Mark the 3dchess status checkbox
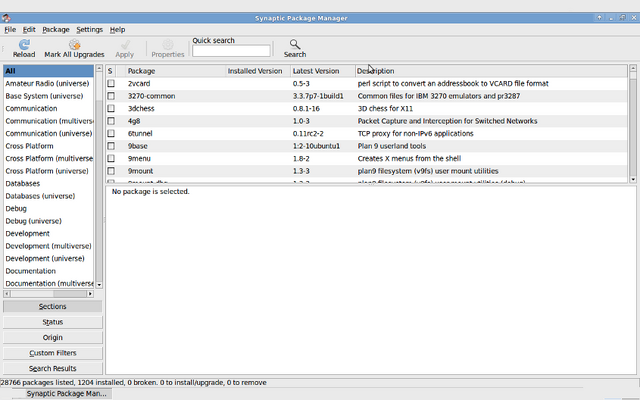 click(111, 109)
